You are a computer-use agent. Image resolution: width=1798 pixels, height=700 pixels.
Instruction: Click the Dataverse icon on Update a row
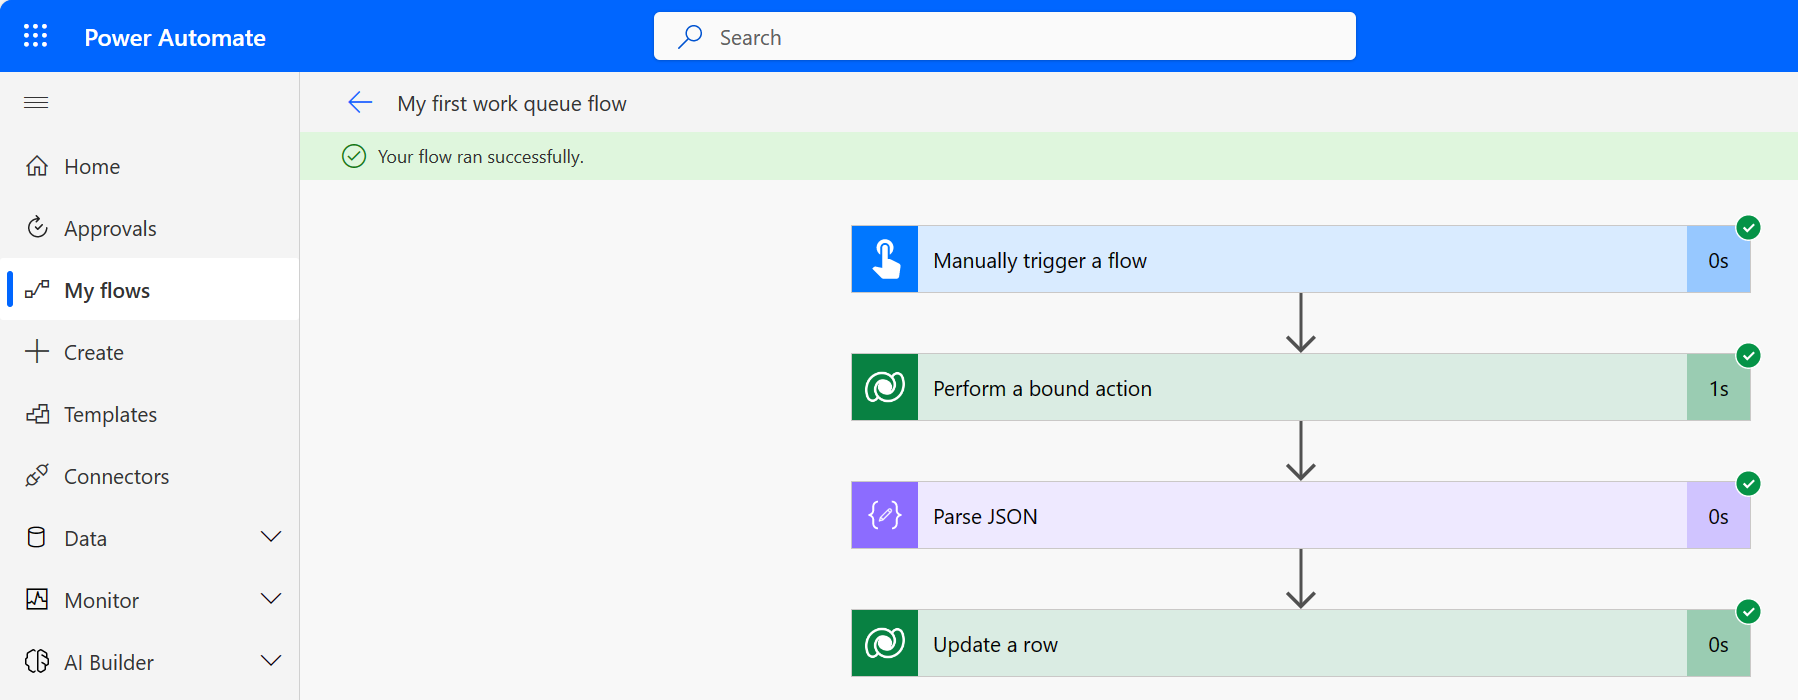(x=885, y=644)
